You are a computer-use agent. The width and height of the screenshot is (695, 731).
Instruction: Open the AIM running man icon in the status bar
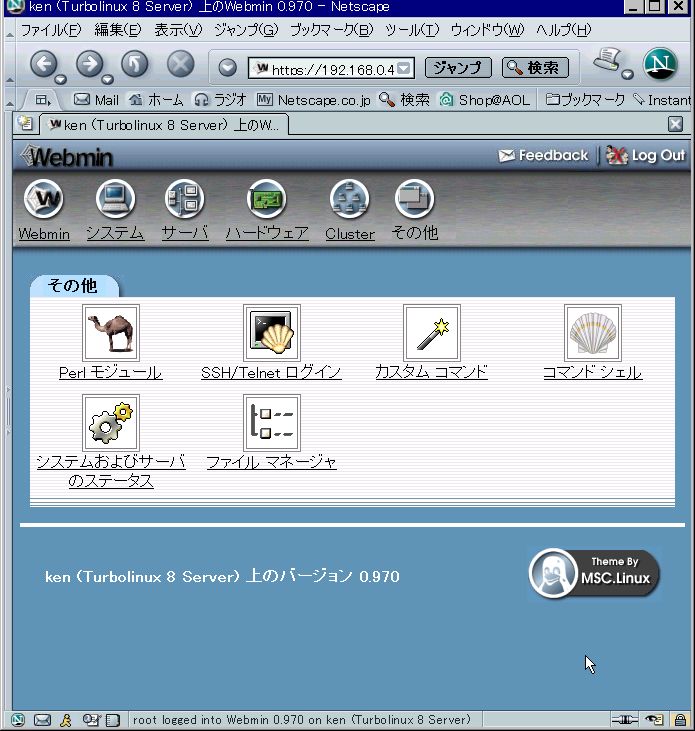(66, 720)
